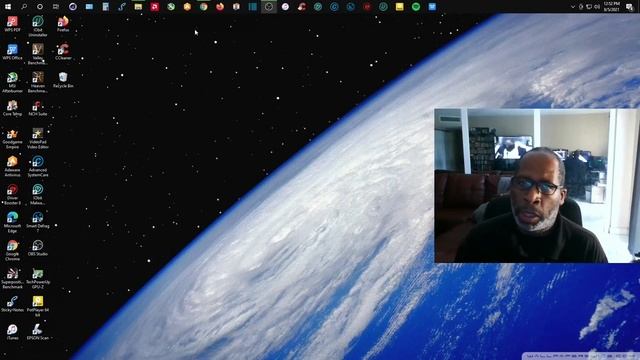Click the EPSON Scan desktop icon

pos(38,332)
